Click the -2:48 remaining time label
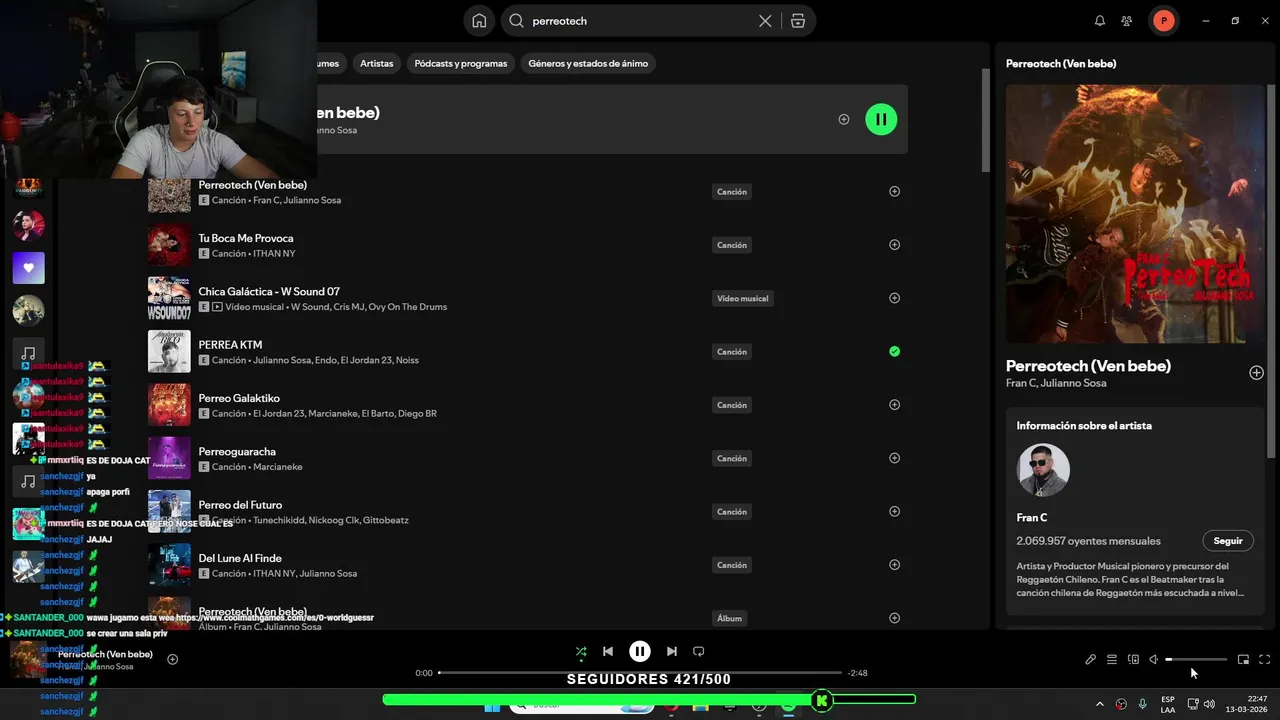1280x720 pixels. [x=858, y=673]
